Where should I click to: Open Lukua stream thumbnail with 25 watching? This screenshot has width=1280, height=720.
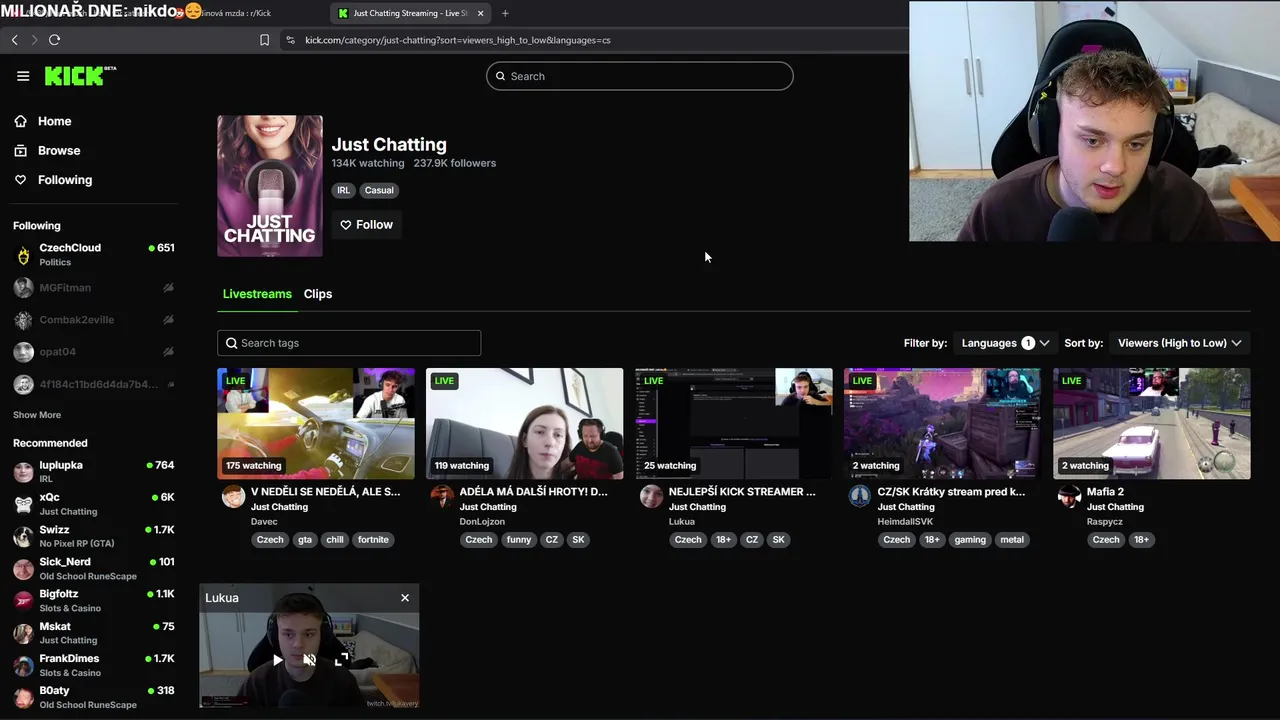734,424
